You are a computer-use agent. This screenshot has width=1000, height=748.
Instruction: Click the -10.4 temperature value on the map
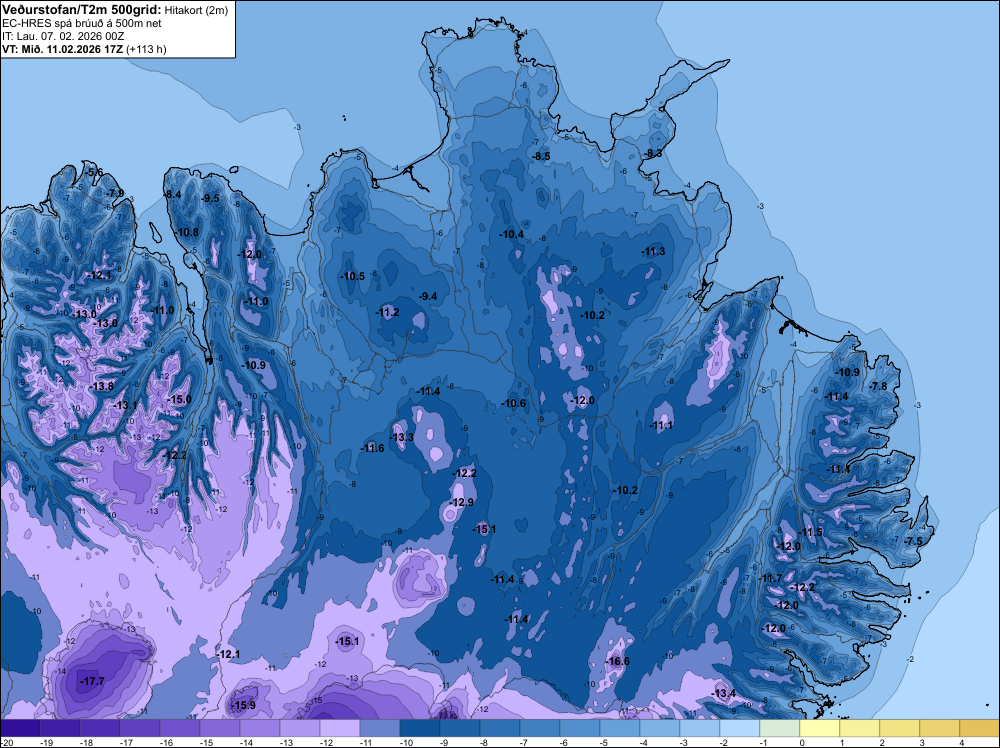tap(511, 234)
